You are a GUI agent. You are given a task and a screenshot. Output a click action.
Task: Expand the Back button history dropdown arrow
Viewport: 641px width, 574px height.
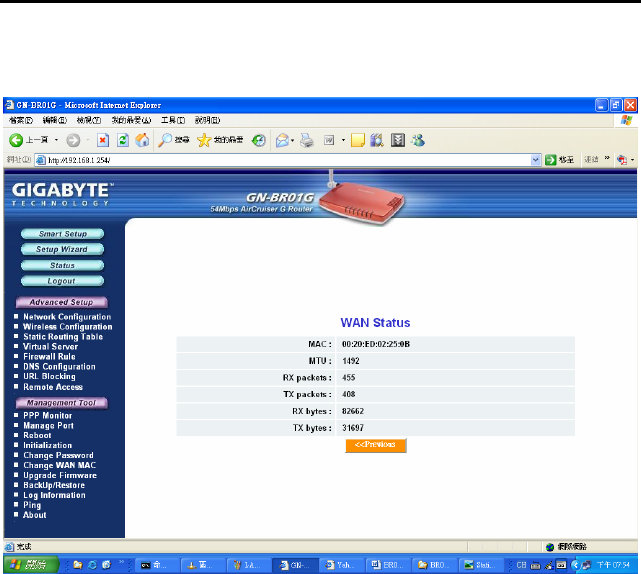click(56, 140)
